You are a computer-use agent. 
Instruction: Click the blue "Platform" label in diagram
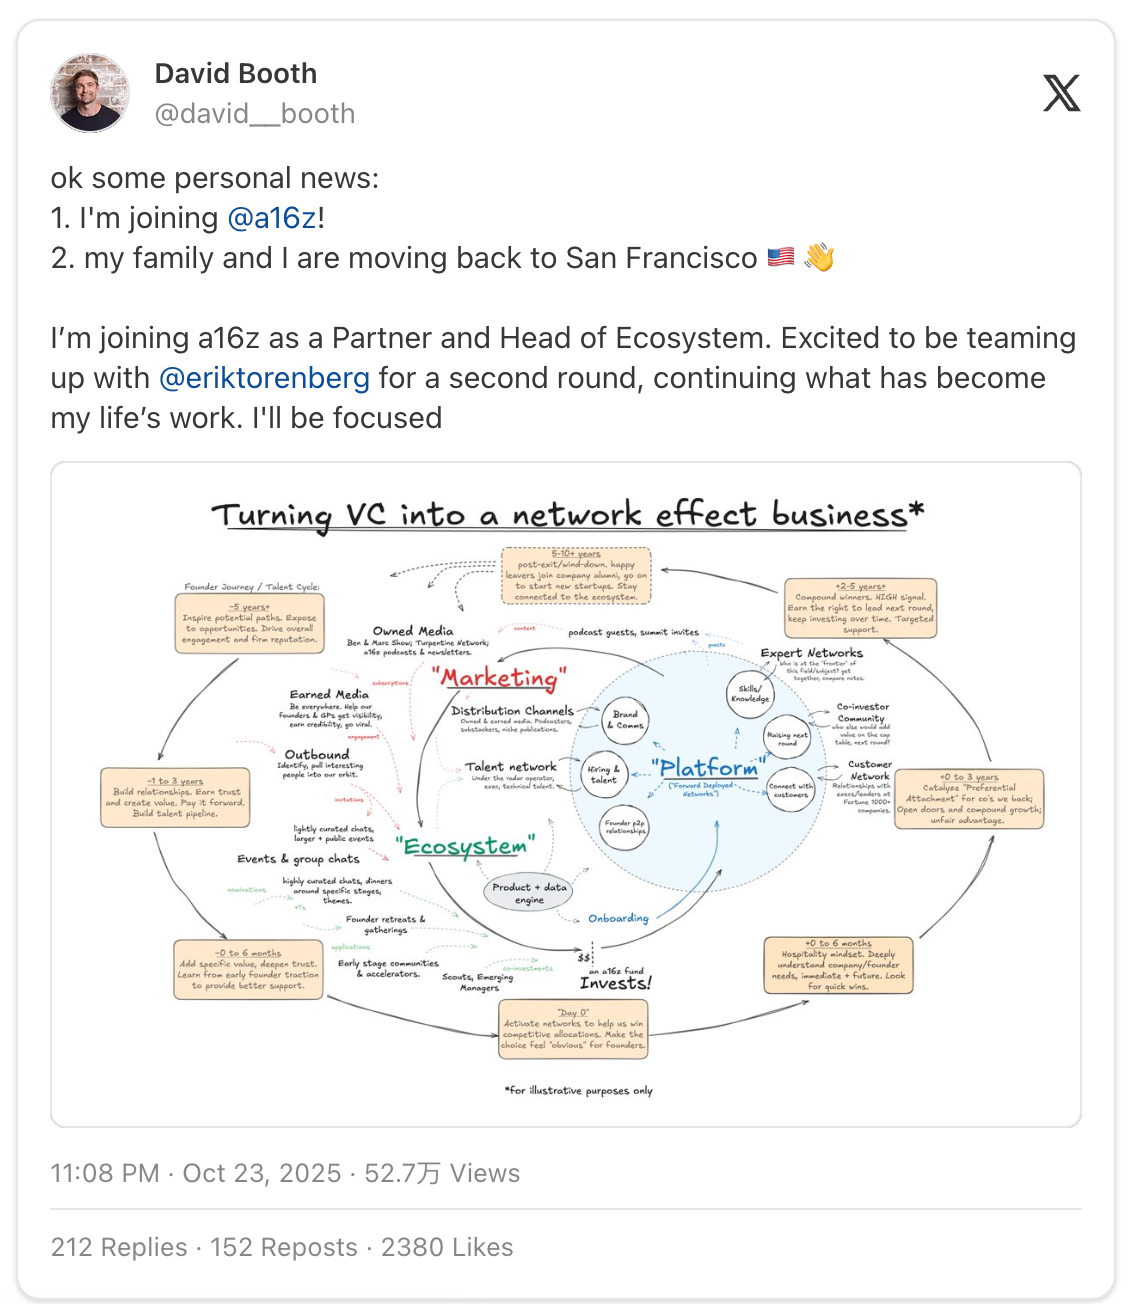708,768
